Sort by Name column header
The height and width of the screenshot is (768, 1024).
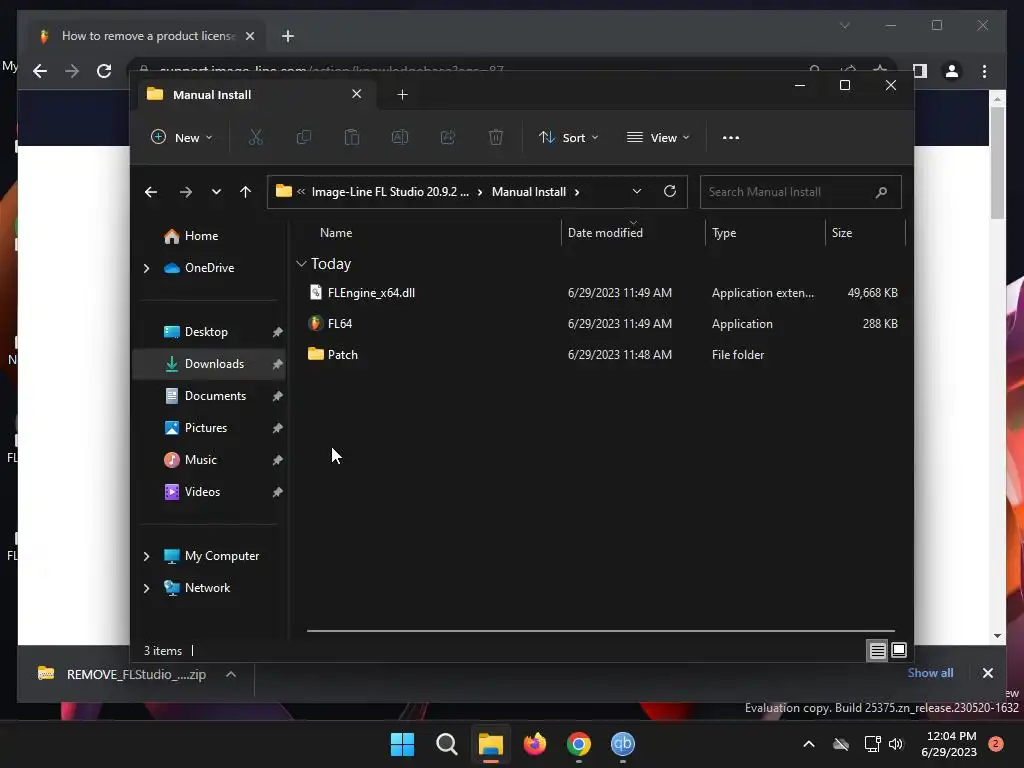336,233
